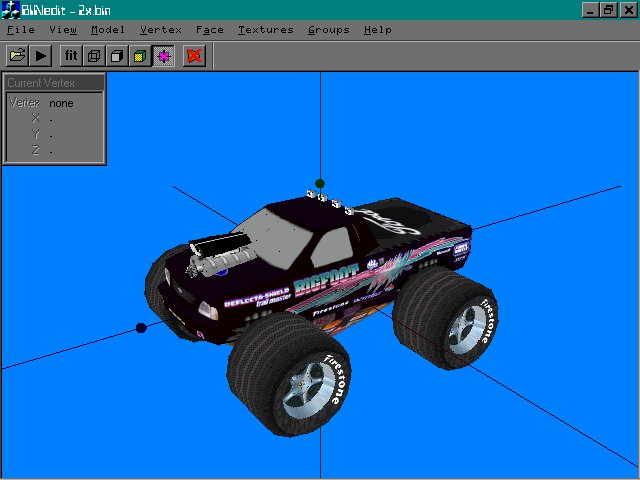Viewport: 640px width, 480px height.
Task: Open the Help menu
Action: 378,30
